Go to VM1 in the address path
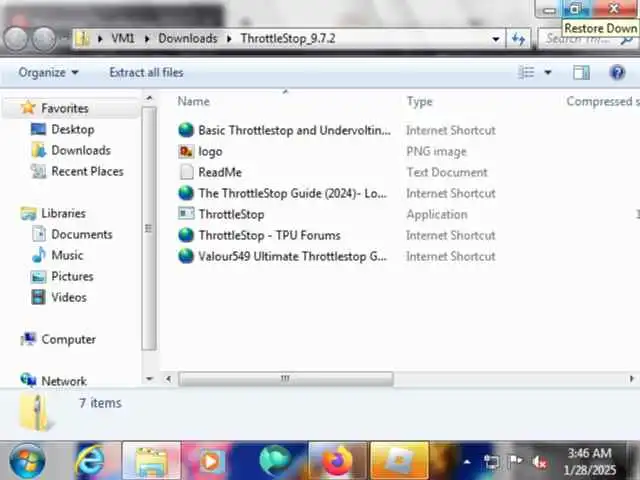Image resolution: width=640 pixels, height=480 pixels. pyautogui.click(x=123, y=39)
